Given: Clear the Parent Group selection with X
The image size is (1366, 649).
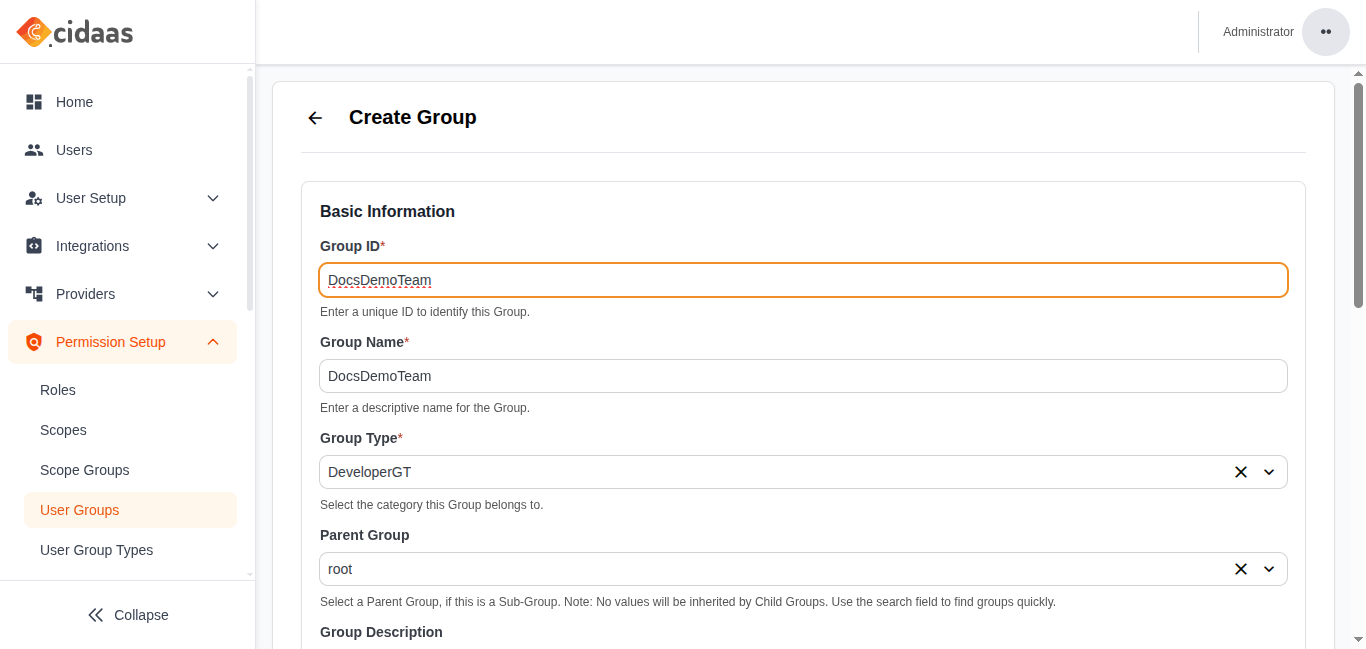Looking at the screenshot, I should coord(1241,569).
